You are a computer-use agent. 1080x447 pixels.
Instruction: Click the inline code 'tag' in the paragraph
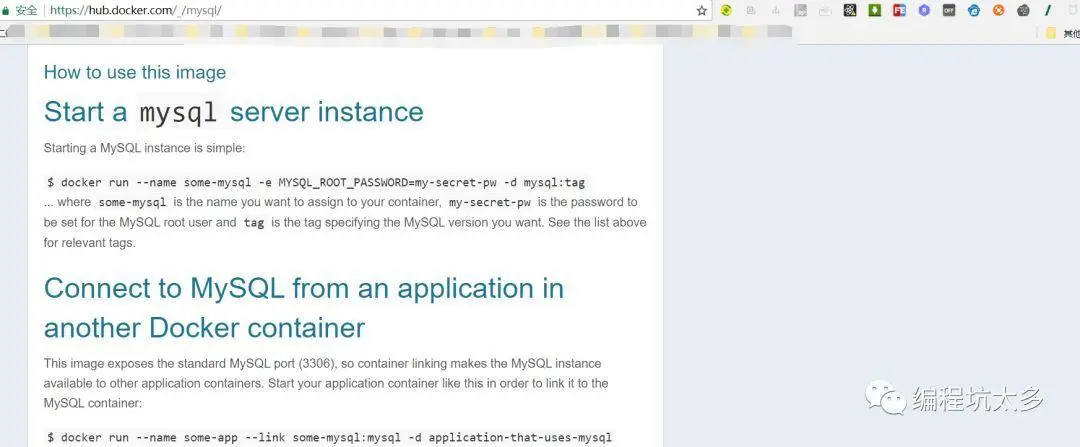pos(253,223)
